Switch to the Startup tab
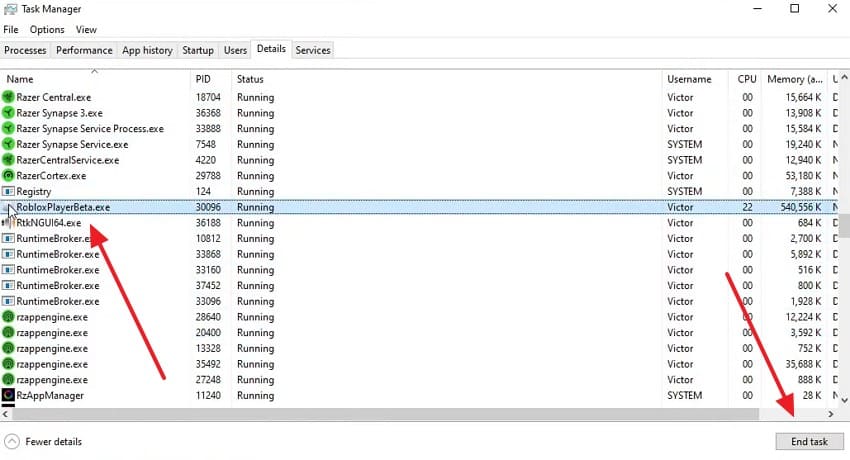This screenshot has height=460, width=850. 198,50
